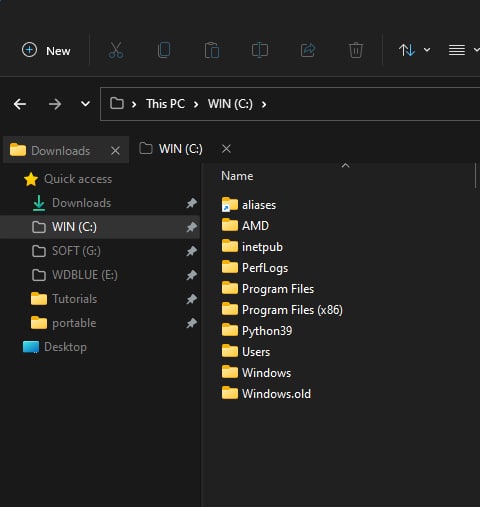
Task: Toggle the pin next to Tutorials
Action: [191, 299]
